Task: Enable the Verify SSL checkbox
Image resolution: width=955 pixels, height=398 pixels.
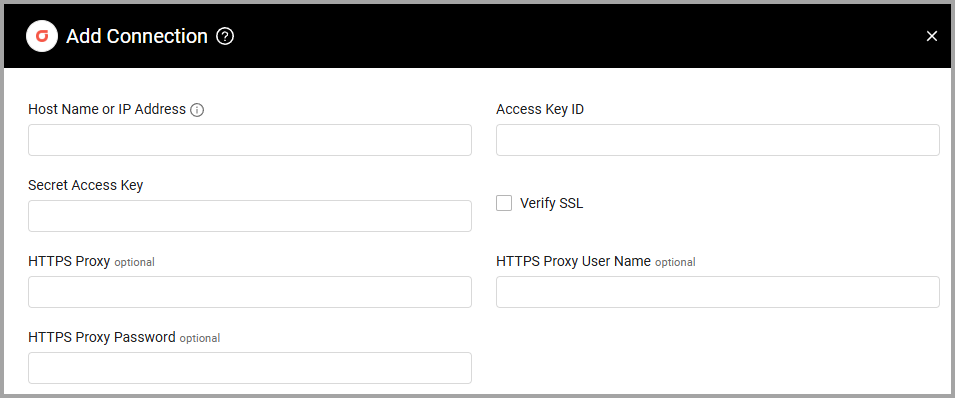Action: click(x=504, y=203)
